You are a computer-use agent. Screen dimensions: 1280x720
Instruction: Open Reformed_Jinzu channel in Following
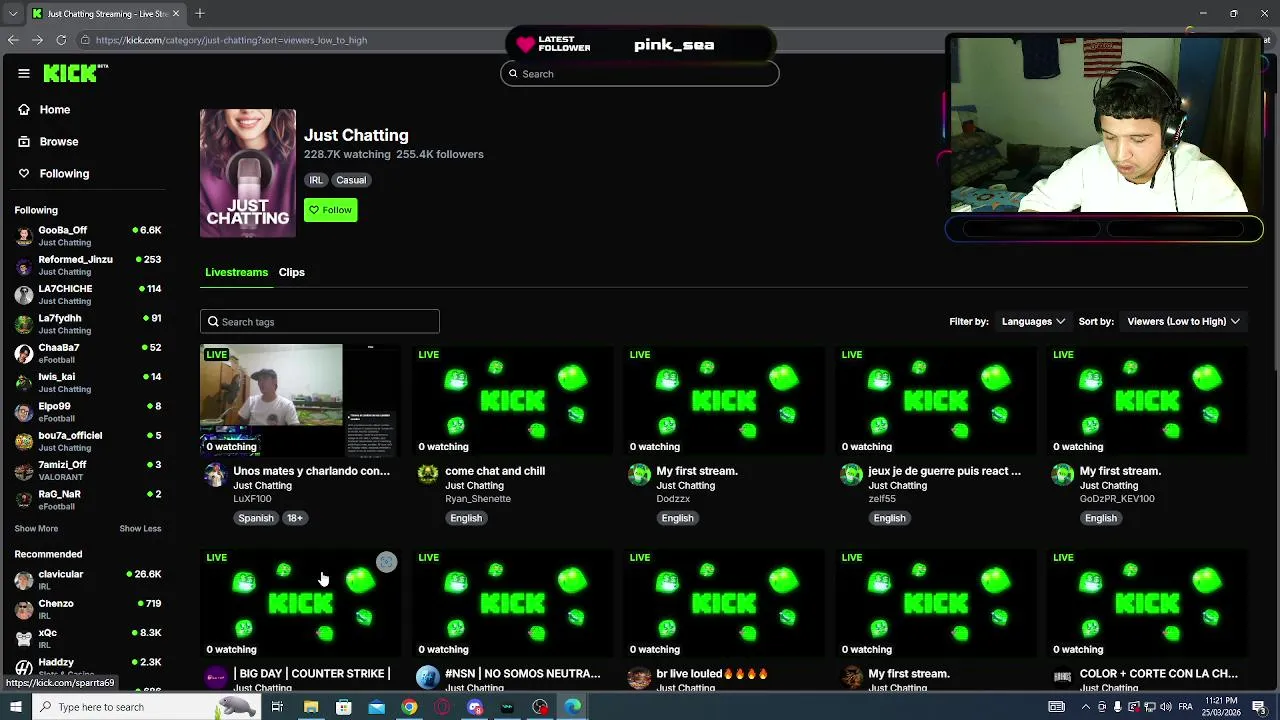coord(88,265)
